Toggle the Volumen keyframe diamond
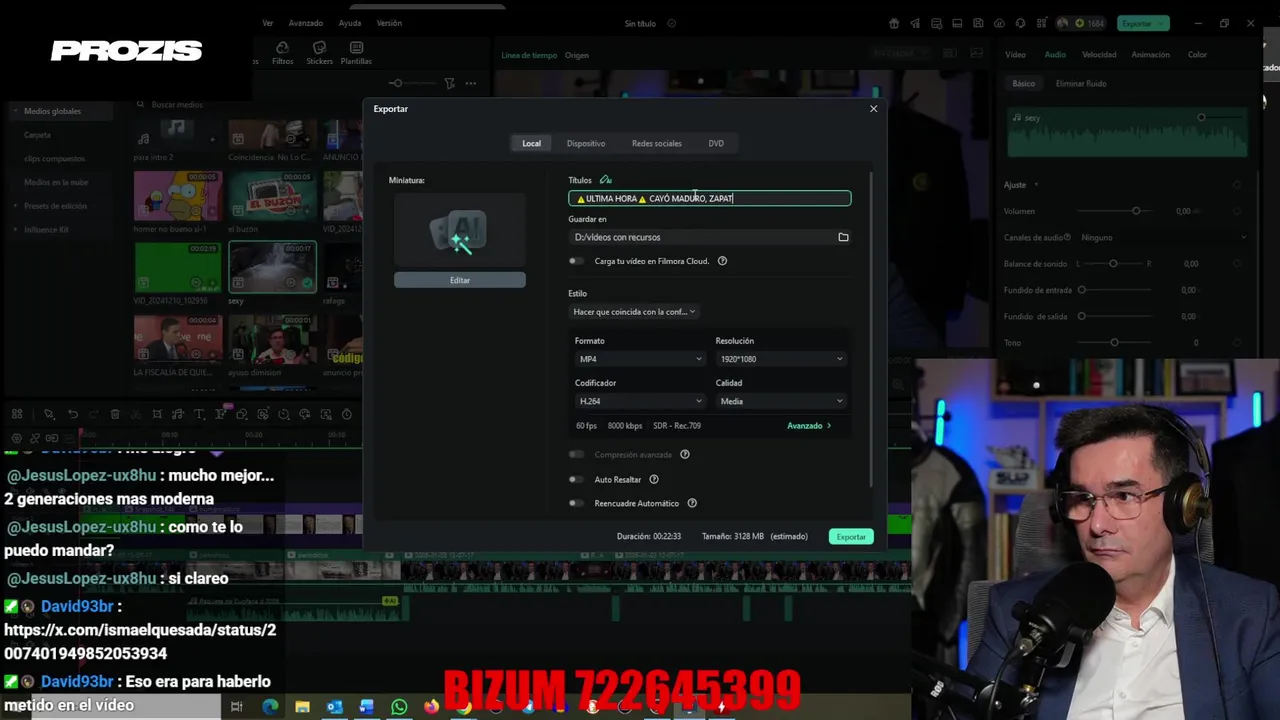The image size is (1280, 720). pyautogui.click(x=1237, y=211)
